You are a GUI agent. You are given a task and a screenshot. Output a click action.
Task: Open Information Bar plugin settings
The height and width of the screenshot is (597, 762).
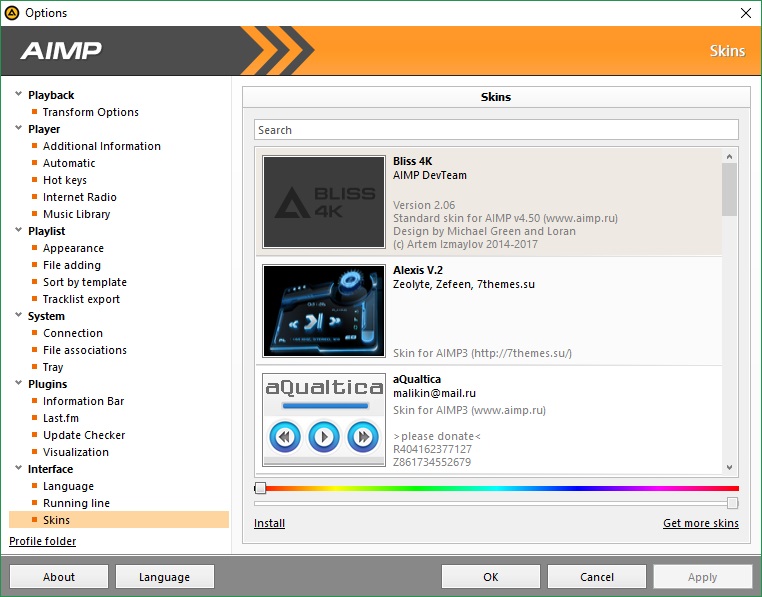tap(84, 401)
